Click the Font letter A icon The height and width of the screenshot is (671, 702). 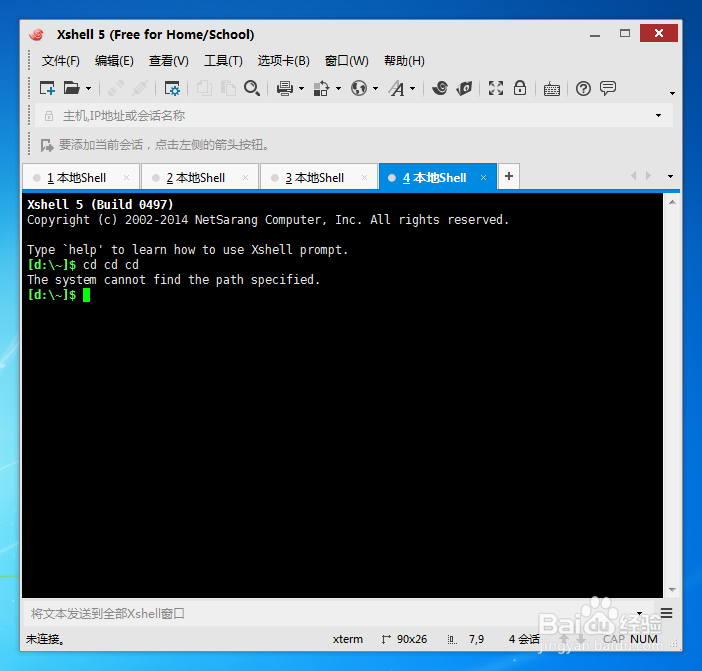tap(396, 88)
